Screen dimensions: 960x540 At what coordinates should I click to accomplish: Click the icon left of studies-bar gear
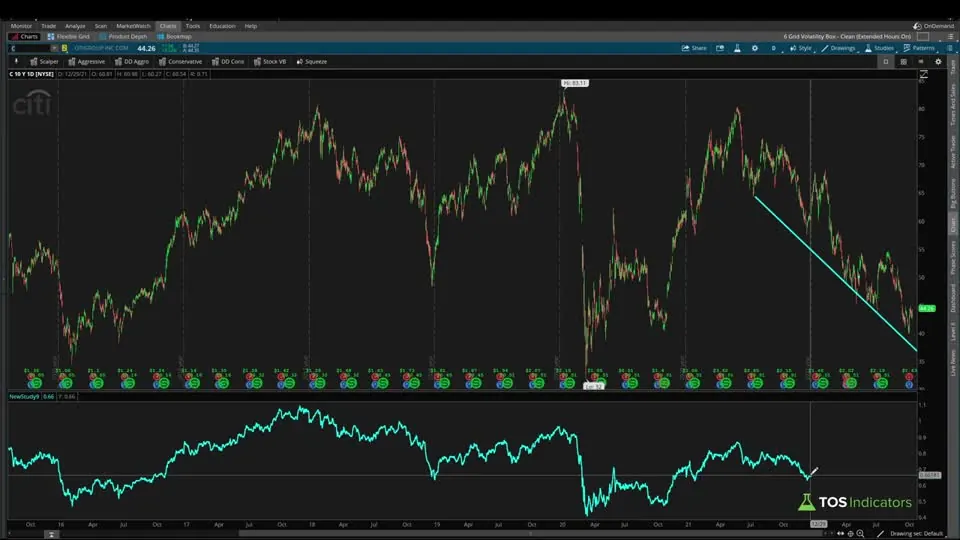point(921,61)
